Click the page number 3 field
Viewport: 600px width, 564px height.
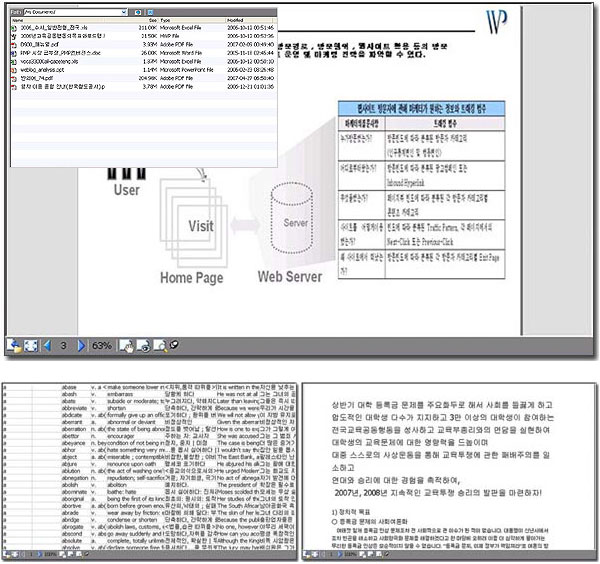point(64,346)
